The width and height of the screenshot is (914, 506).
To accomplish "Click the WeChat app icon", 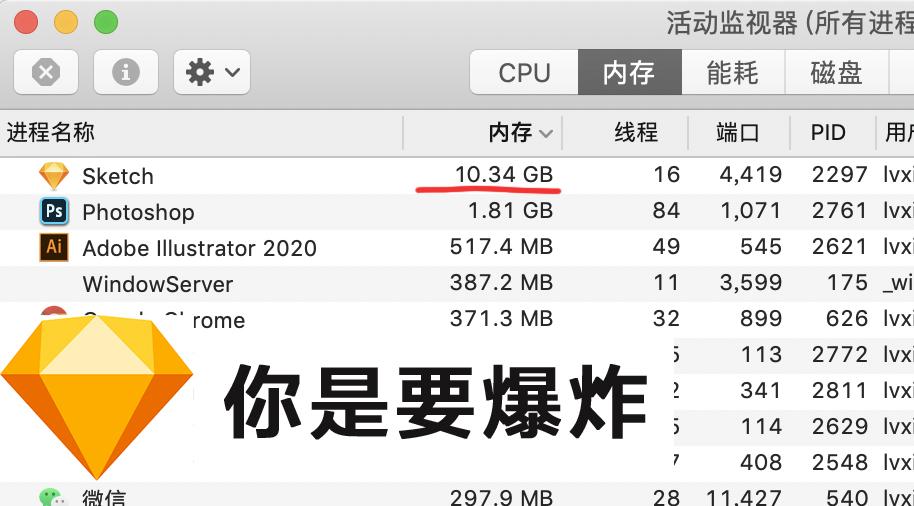I will click(52, 497).
